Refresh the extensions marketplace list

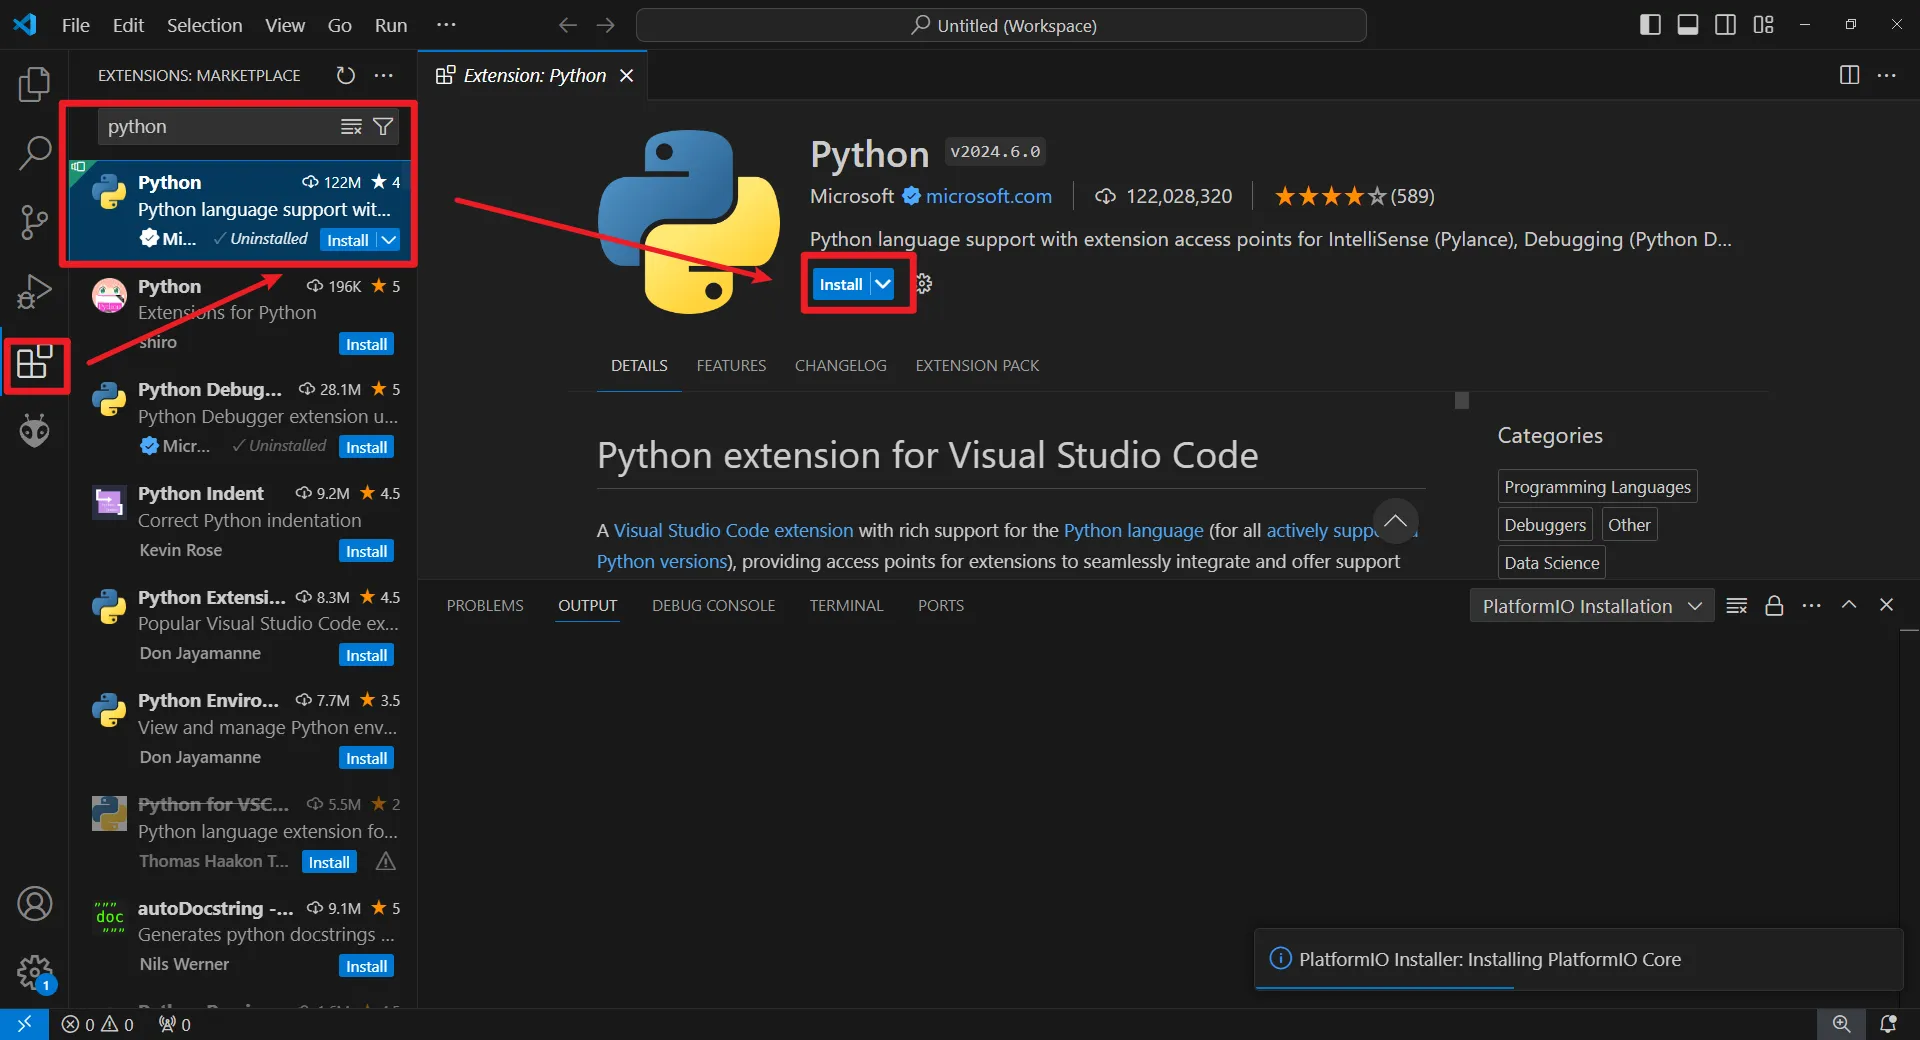pyautogui.click(x=345, y=76)
